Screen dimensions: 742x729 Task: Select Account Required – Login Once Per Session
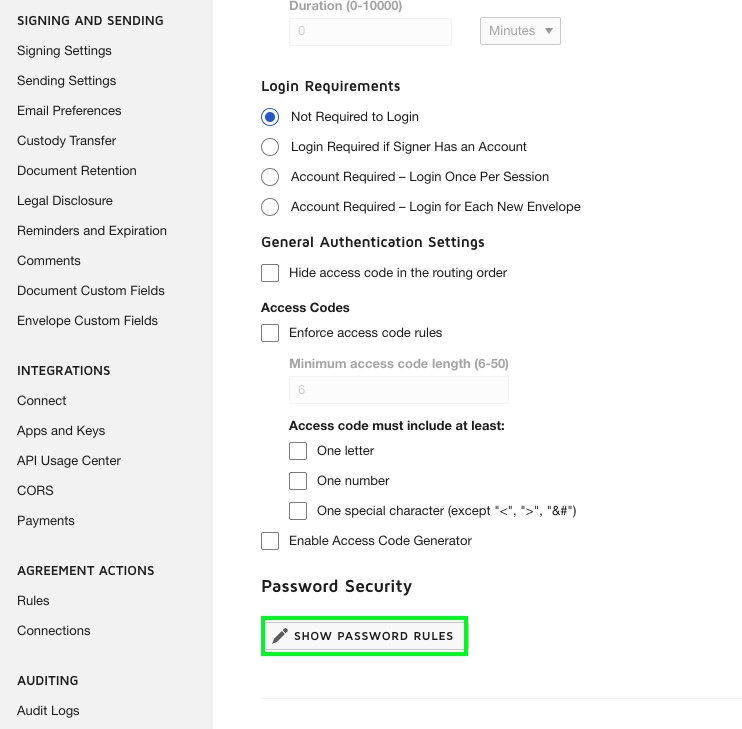(x=270, y=177)
